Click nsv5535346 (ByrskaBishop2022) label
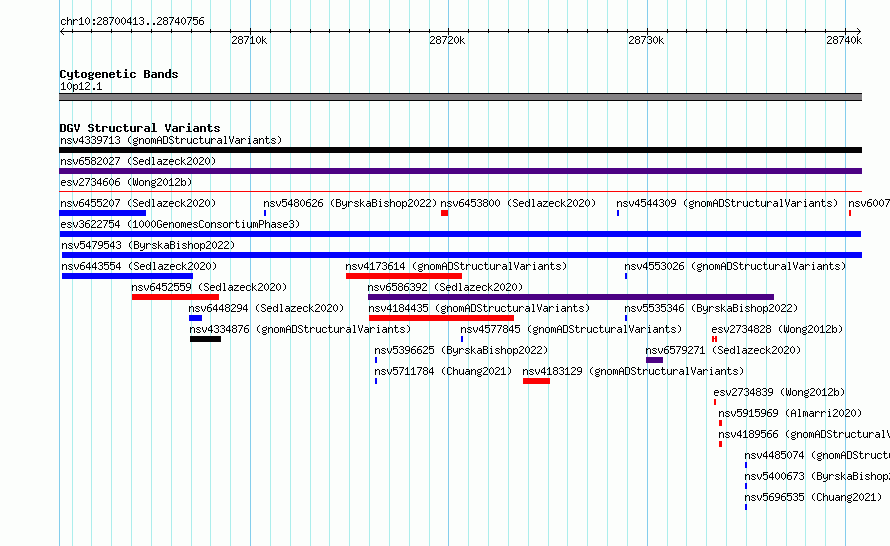 (711, 308)
